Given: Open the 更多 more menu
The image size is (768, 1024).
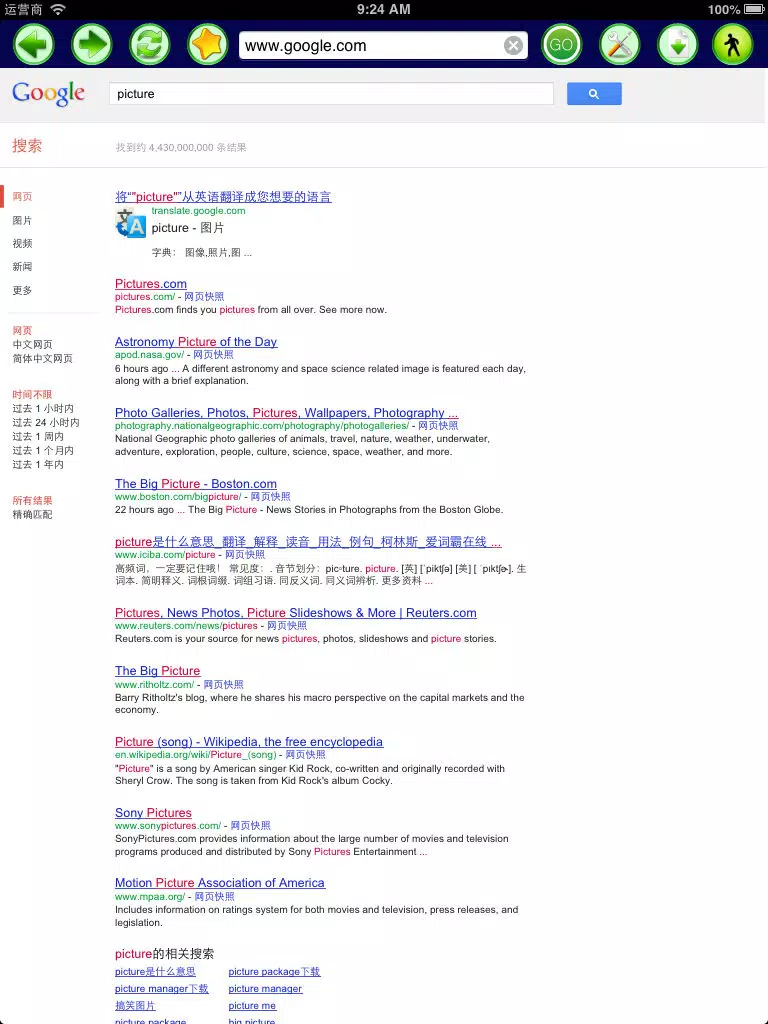Looking at the screenshot, I should click(22, 290).
